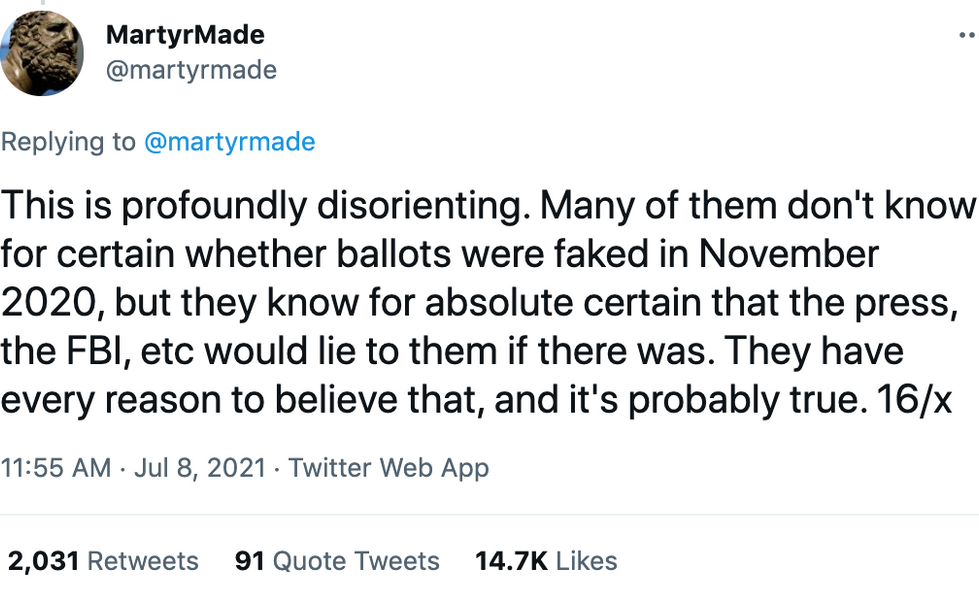Image resolution: width=979 pixels, height=602 pixels.
Task: Click the MartyrMade profile avatar
Action: [42, 53]
